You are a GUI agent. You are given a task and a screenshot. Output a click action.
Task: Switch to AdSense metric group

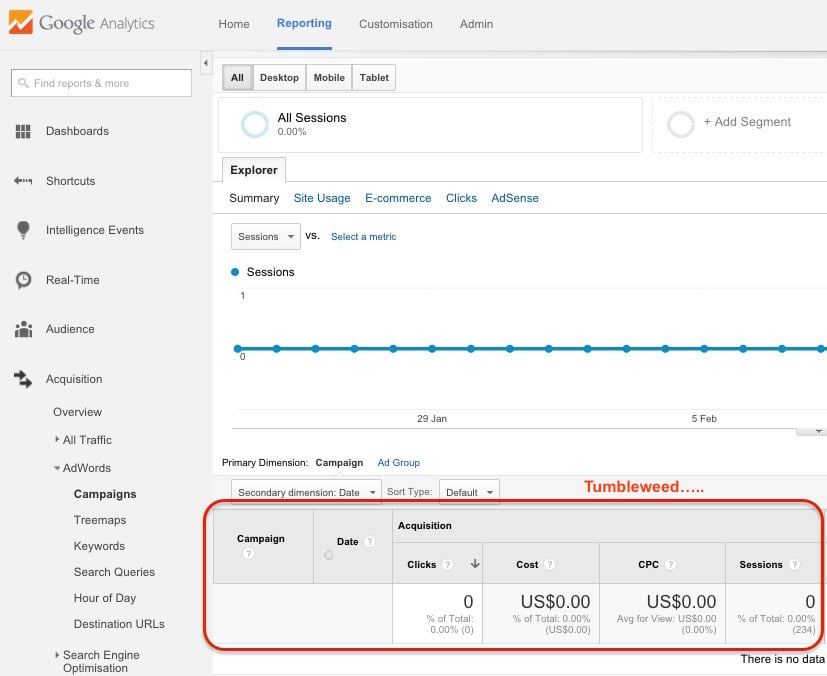coord(515,198)
